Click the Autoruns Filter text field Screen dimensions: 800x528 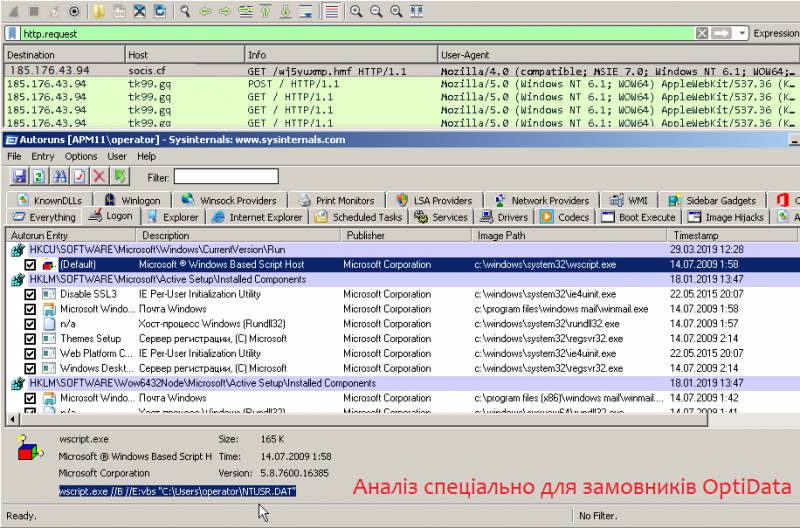225,177
